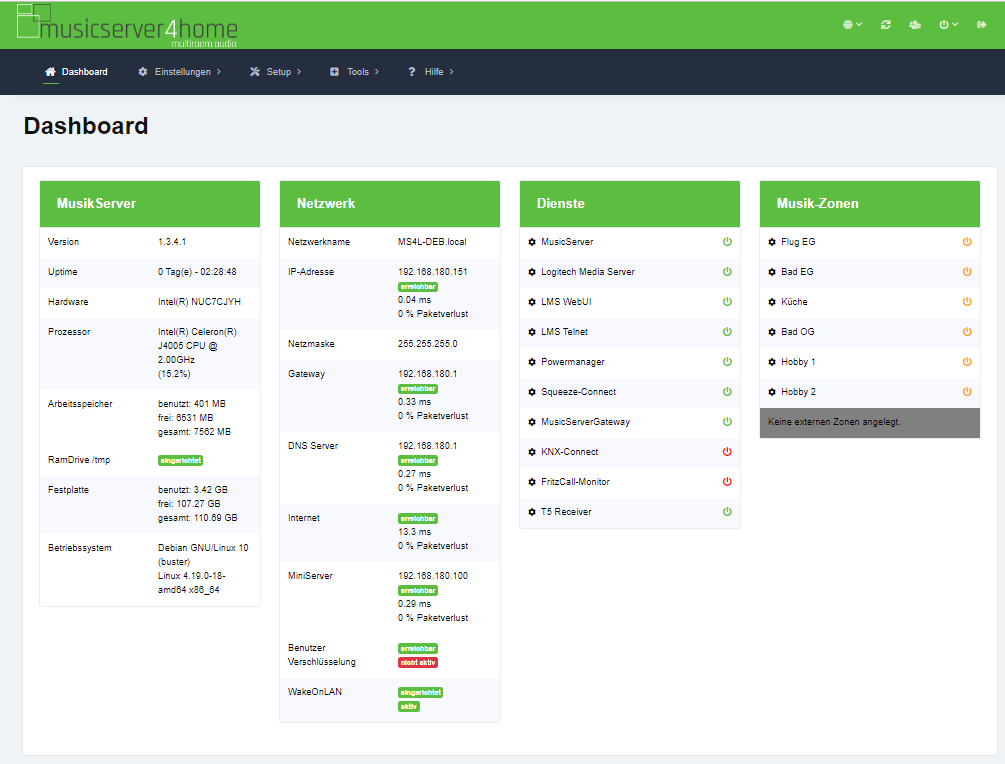Click the T5 Receiver service name

(x=566, y=512)
